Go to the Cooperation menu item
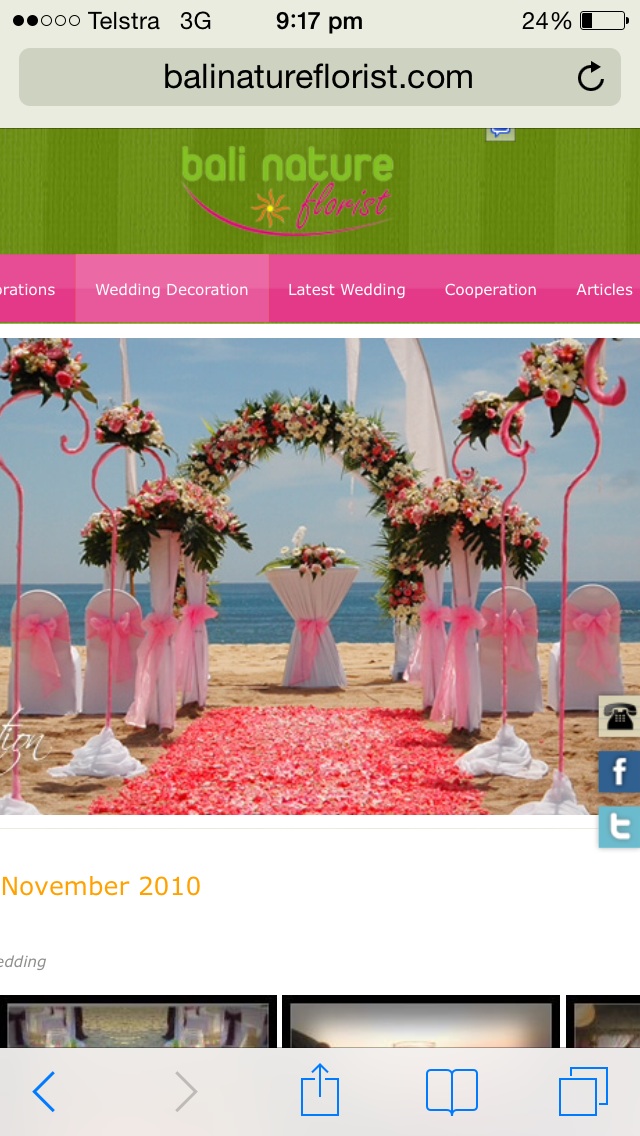 point(490,289)
